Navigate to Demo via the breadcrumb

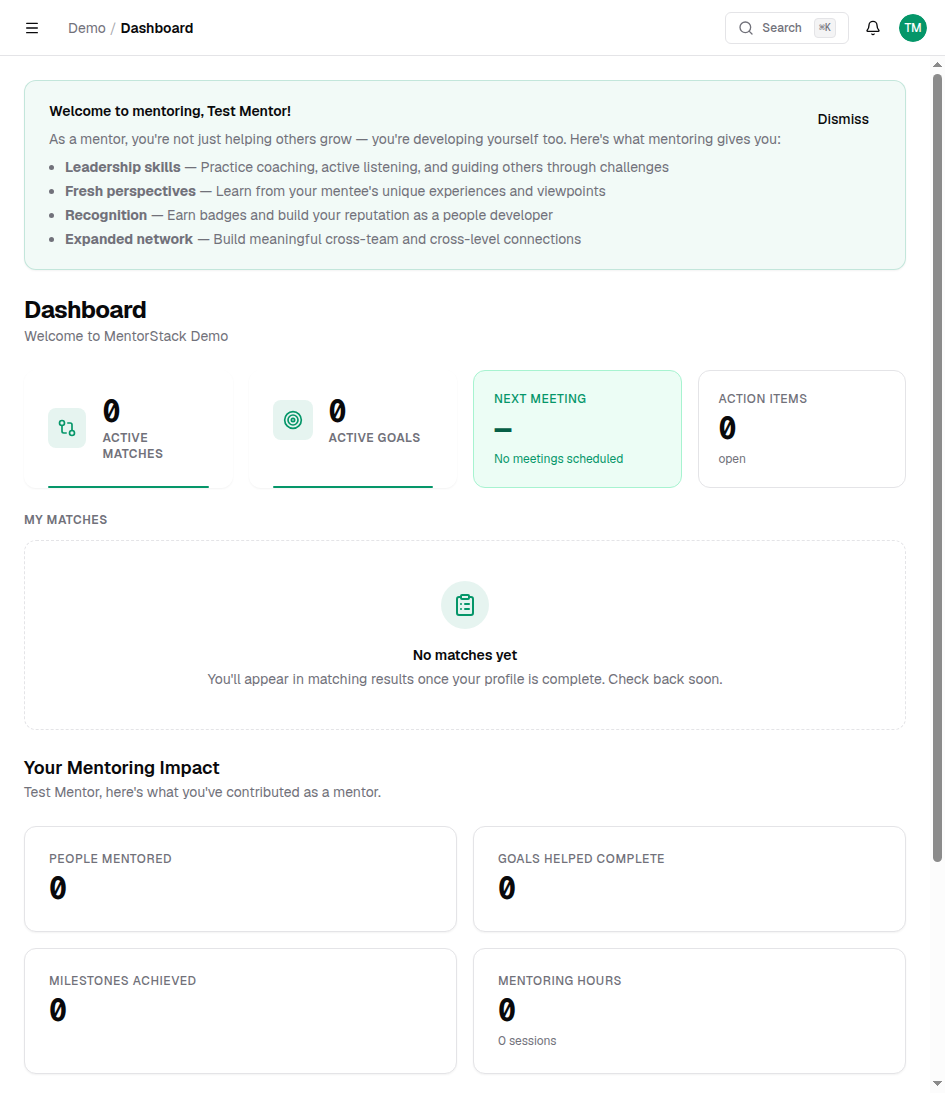tap(86, 28)
